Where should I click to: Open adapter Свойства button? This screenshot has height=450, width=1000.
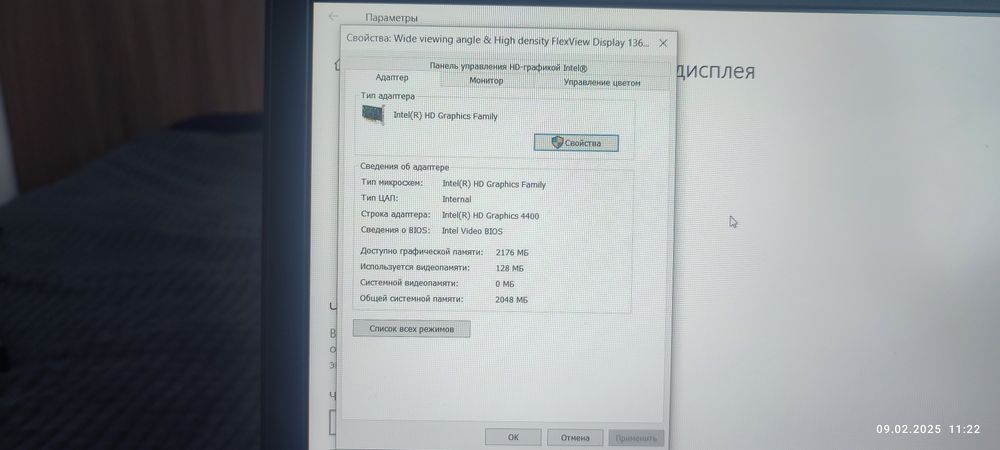tap(576, 143)
